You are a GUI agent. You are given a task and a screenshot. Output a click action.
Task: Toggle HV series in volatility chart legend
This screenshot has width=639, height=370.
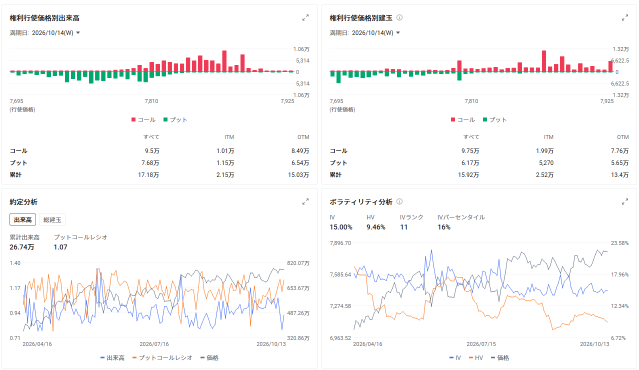476,358
